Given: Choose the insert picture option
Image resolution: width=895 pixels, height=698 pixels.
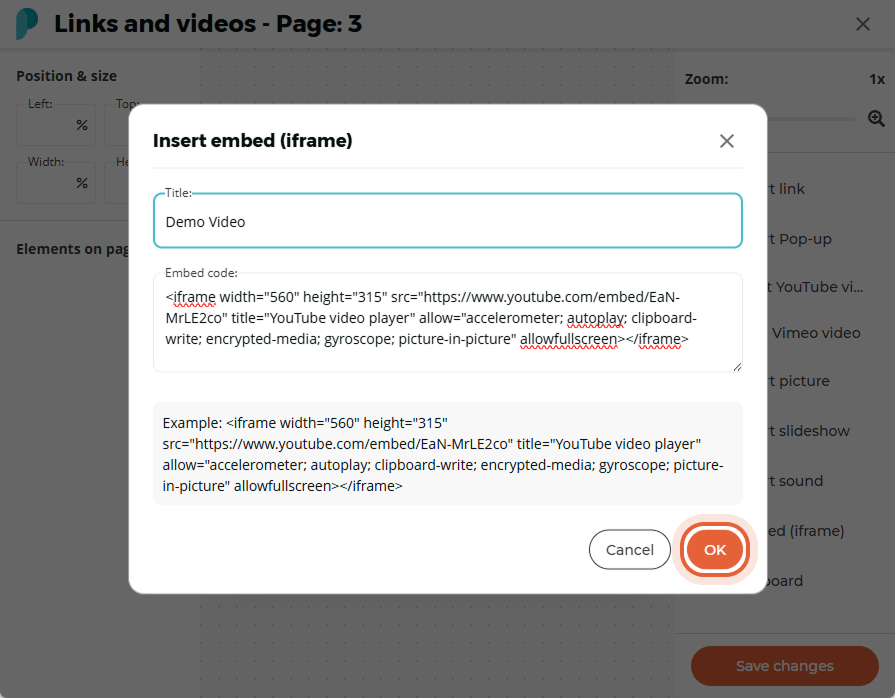Looking at the screenshot, I should (x=799, y=381).
